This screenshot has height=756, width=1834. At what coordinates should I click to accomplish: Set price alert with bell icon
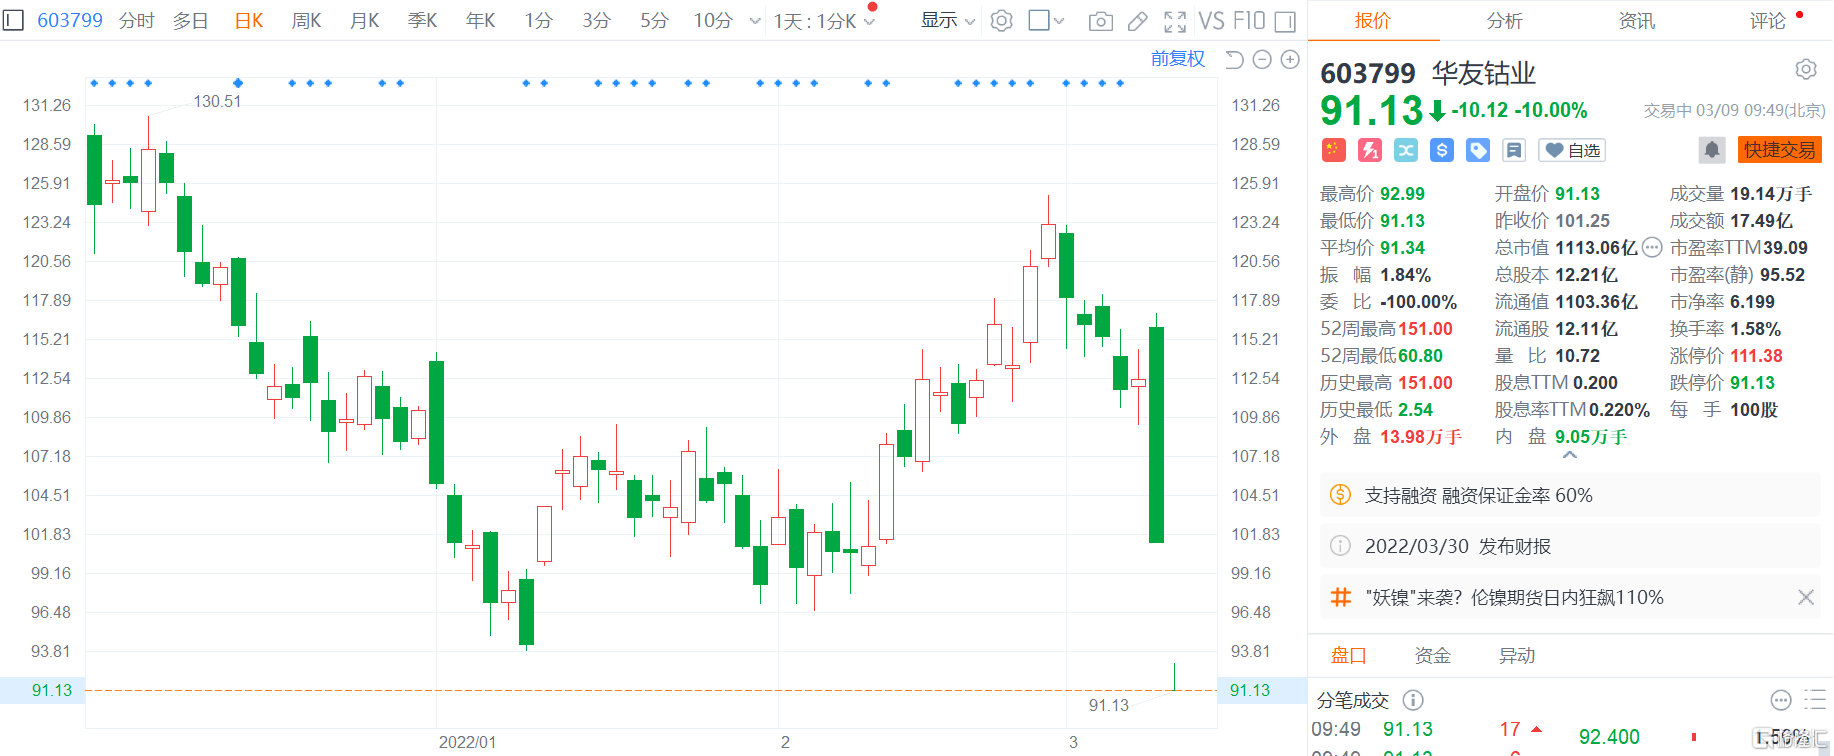point(1712,150)
